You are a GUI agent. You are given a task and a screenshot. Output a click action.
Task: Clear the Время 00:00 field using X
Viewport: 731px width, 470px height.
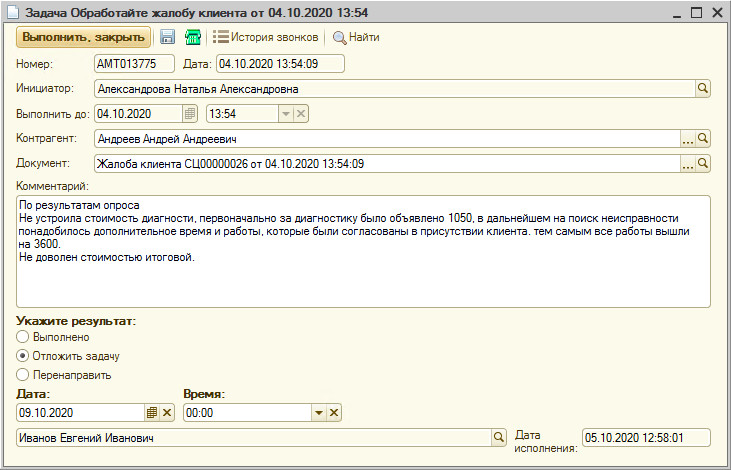(335, 412)
